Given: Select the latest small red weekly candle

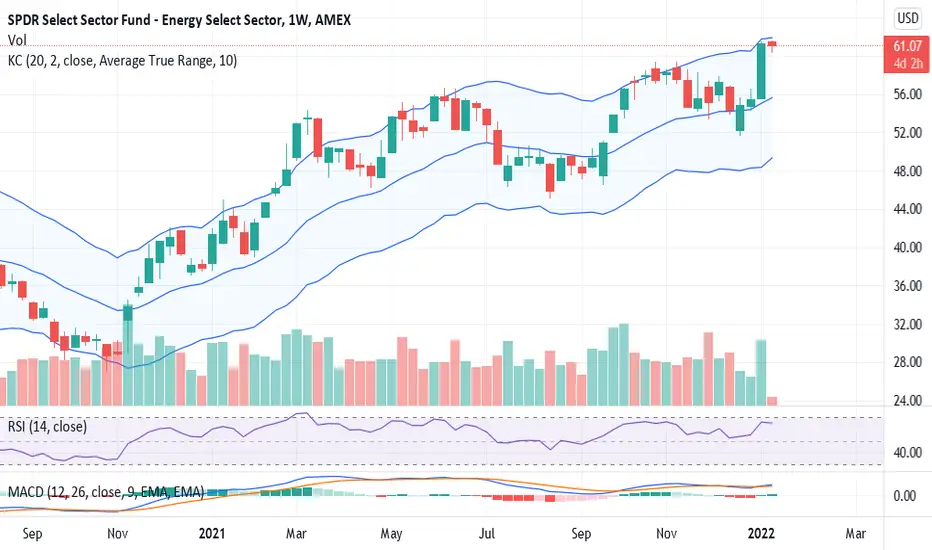Looking at the screenshot, I should [x=772, y=45].
